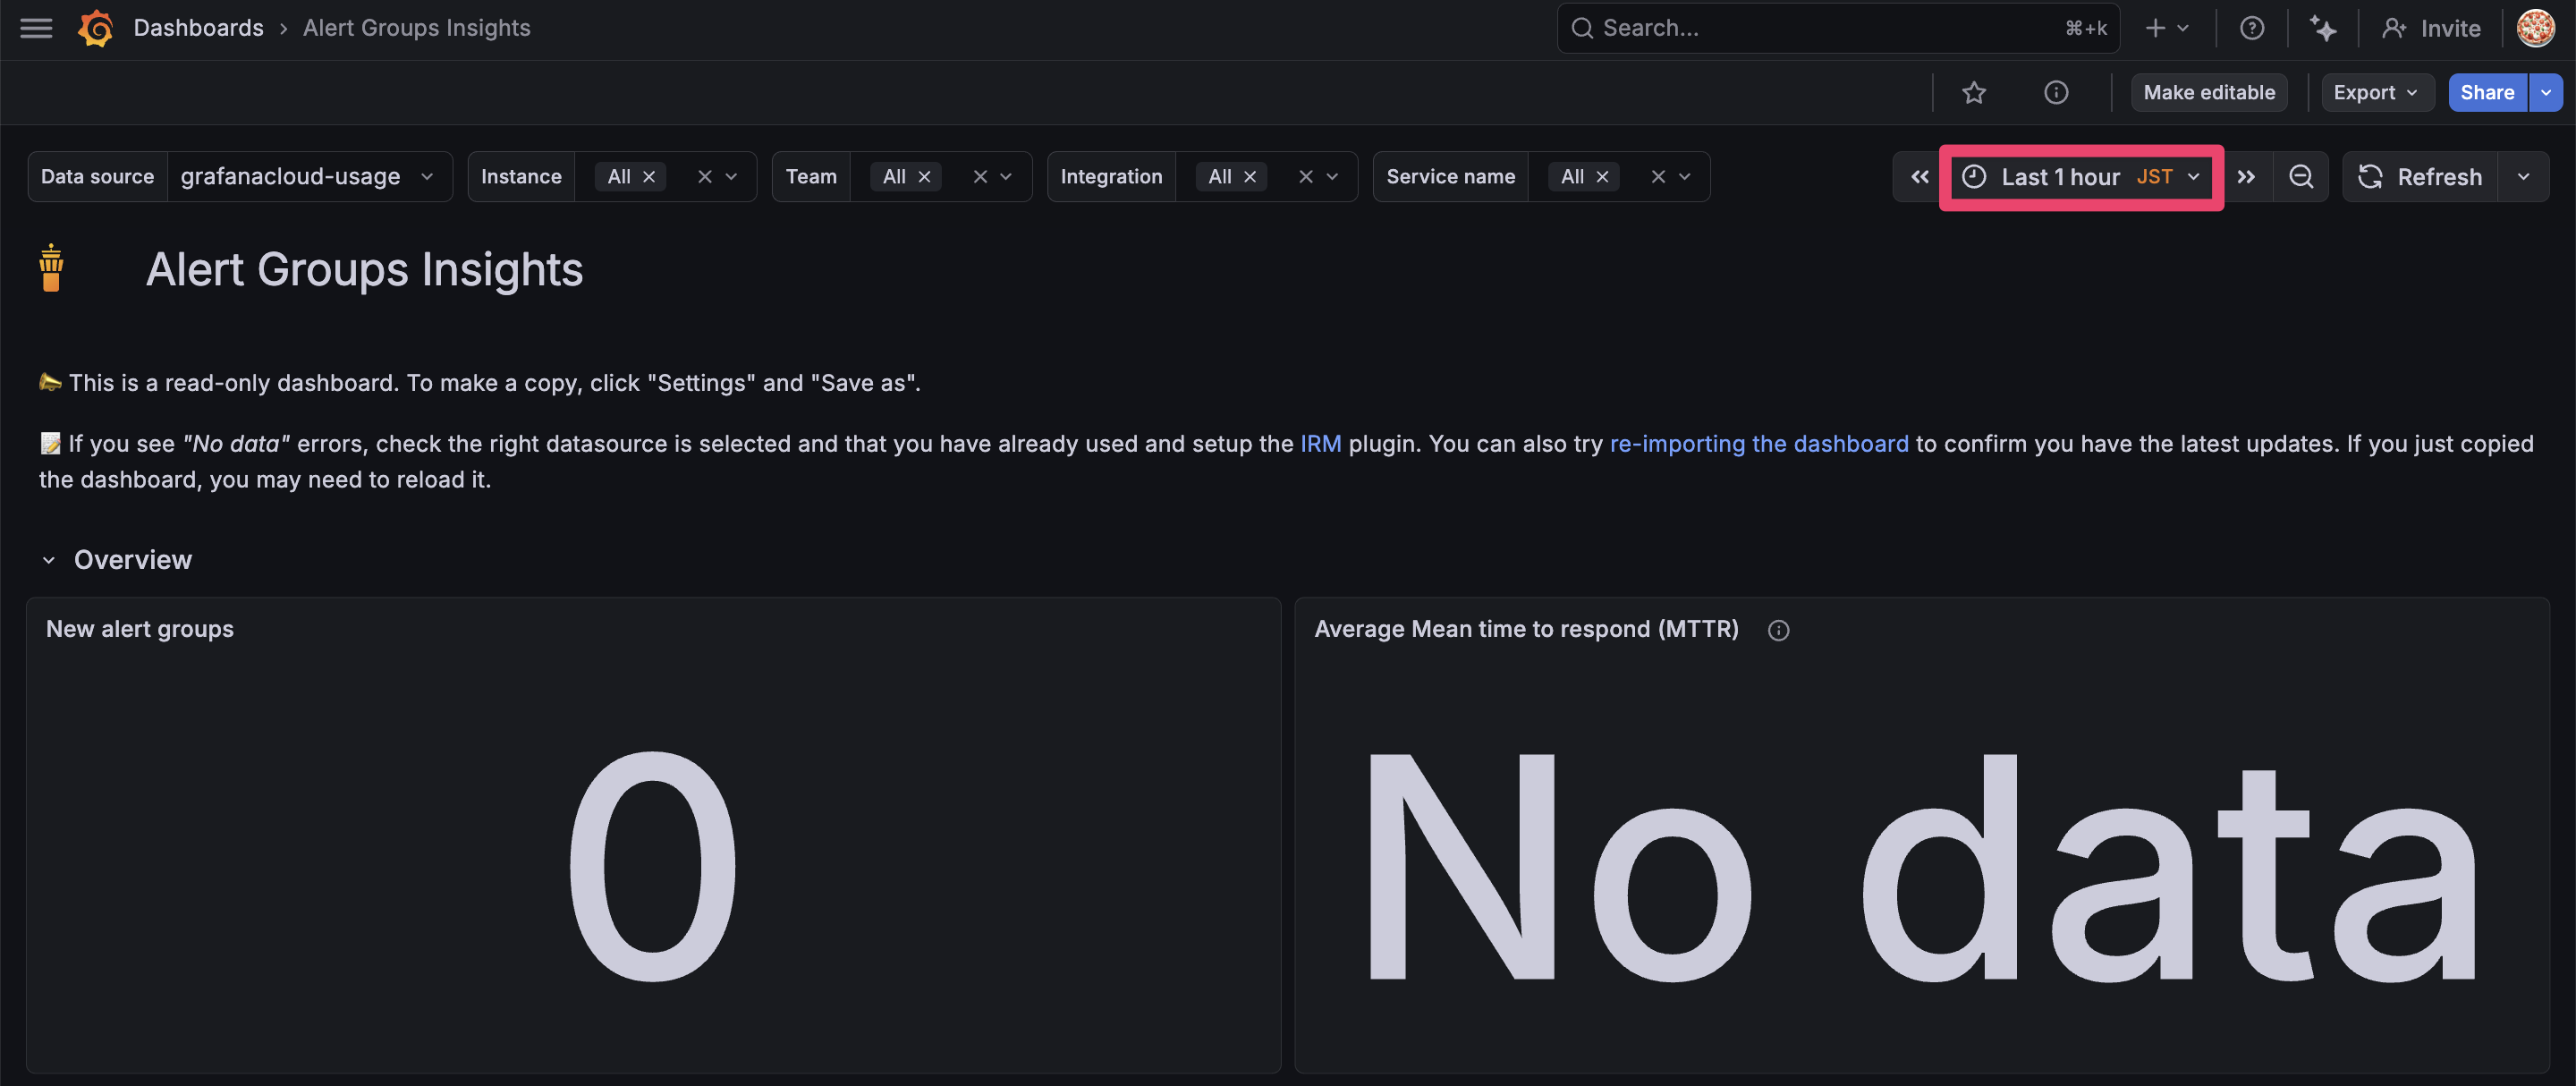The width and height of the screenshot is (2576, 1086).
Task: Shift time range forward
Action: tap(2246, 177)
